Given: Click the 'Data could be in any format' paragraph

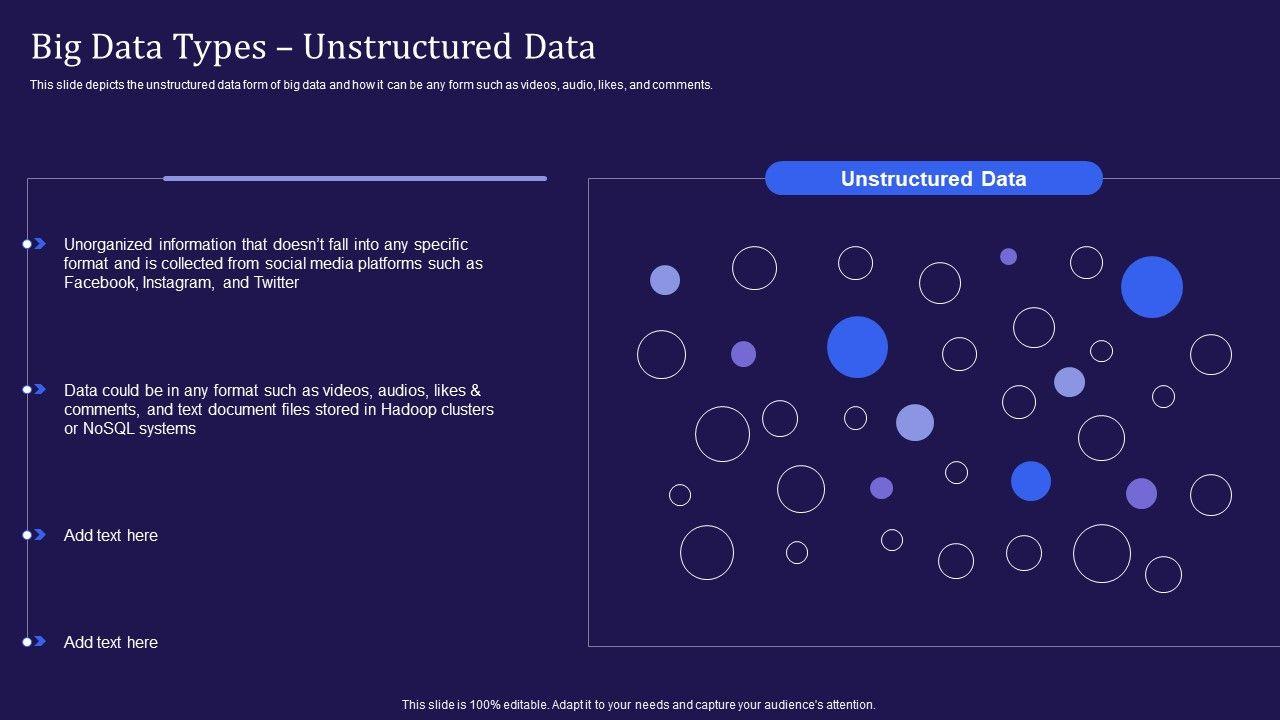Looking at the screenshot, I should (278, 409).
